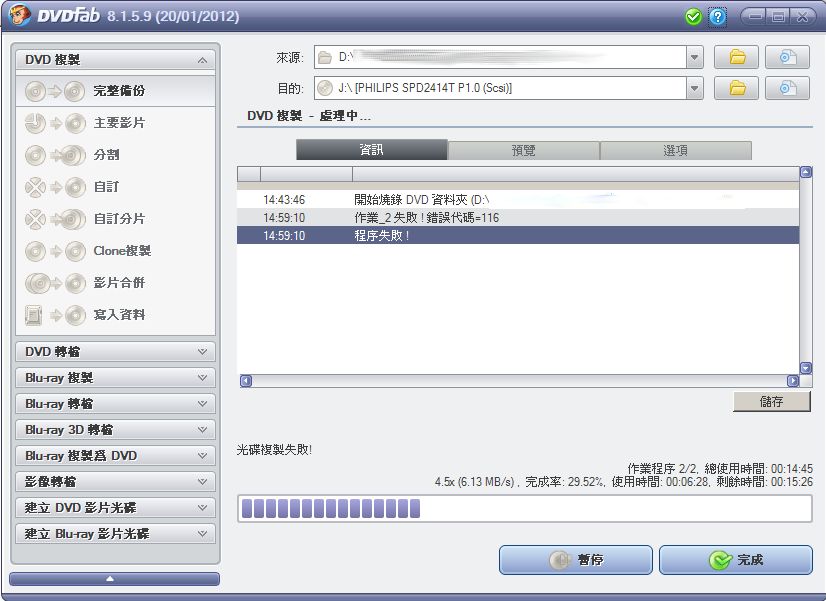Select 自訂分片 customize split mode

click(115, 219)
